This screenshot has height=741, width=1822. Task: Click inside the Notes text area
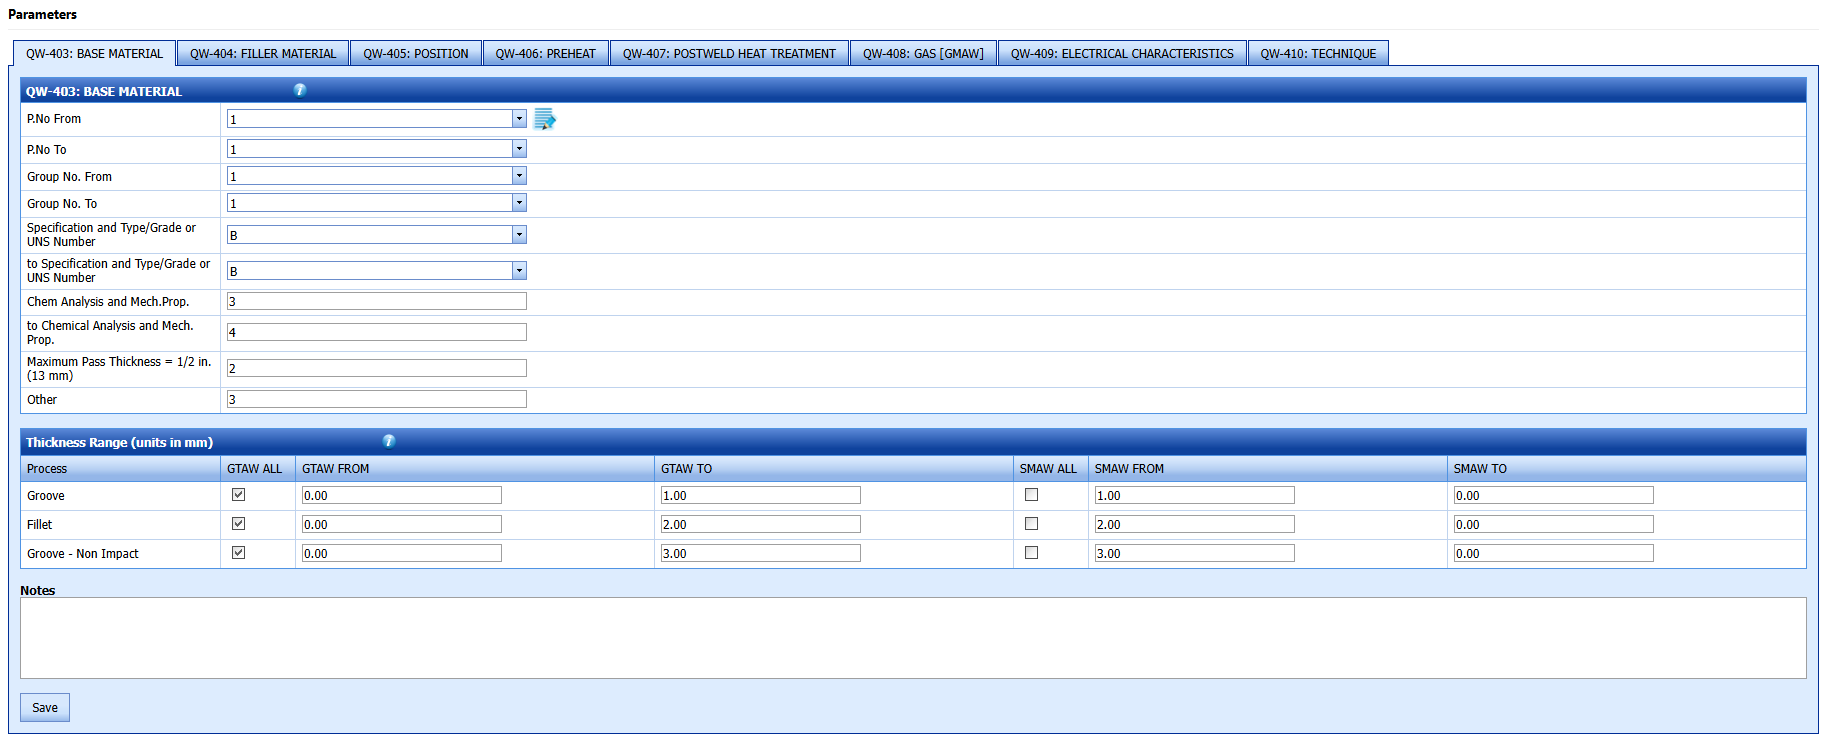912,638
